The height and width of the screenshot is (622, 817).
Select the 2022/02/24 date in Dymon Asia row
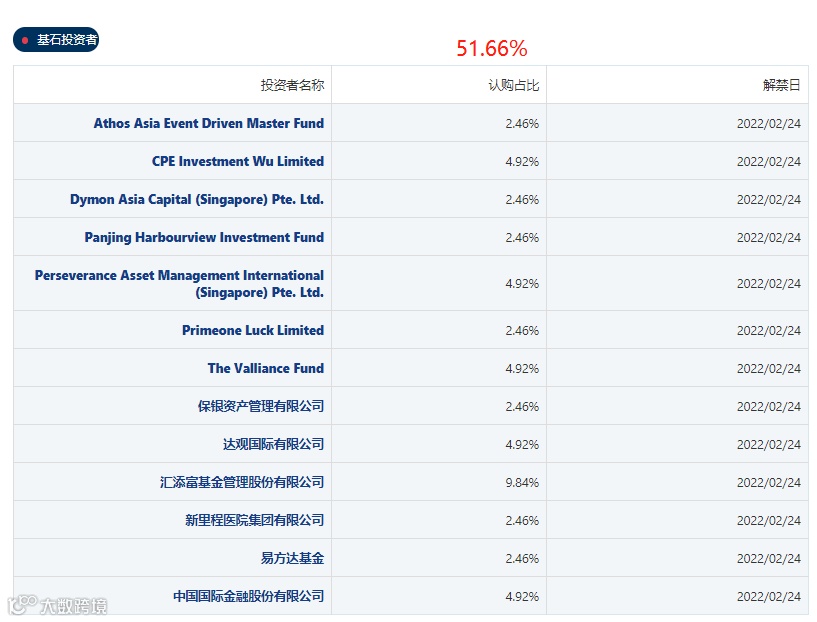[769, 200]
